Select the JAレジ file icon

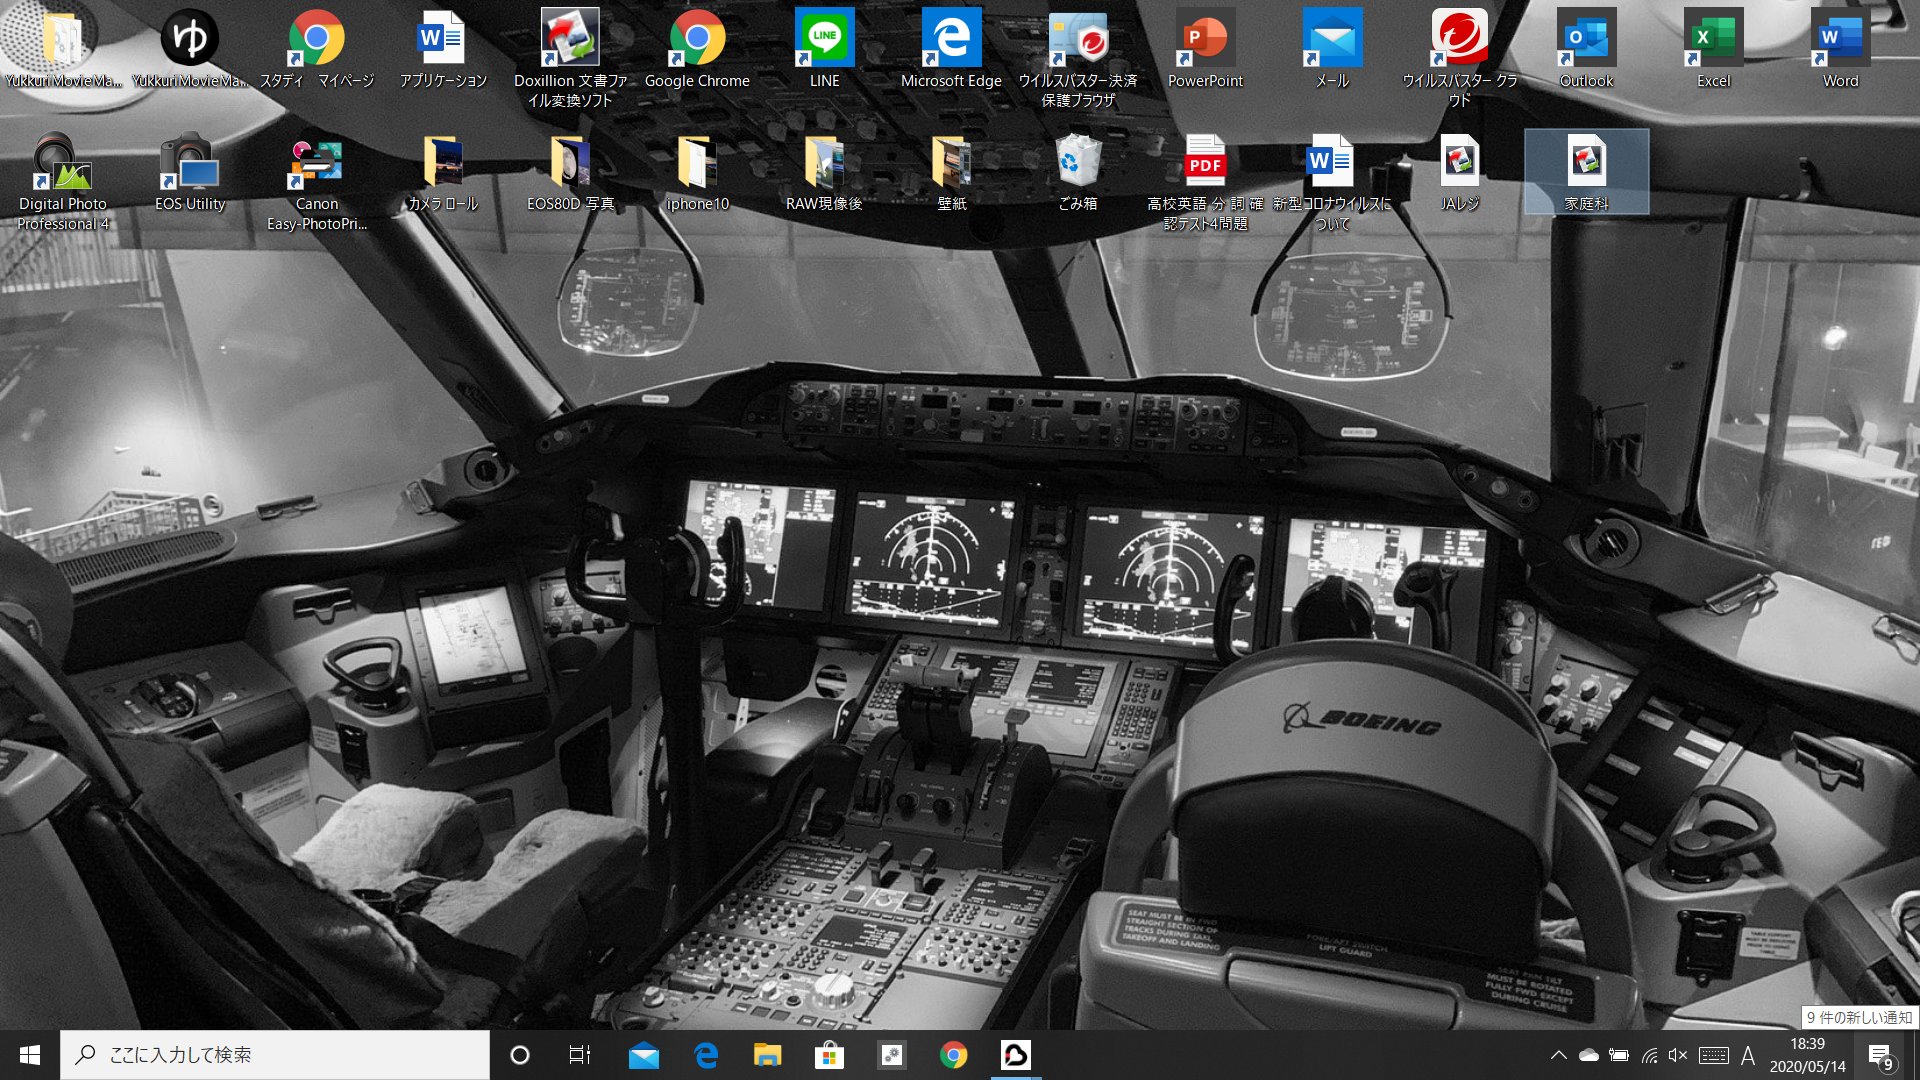tap(1459, 172)
